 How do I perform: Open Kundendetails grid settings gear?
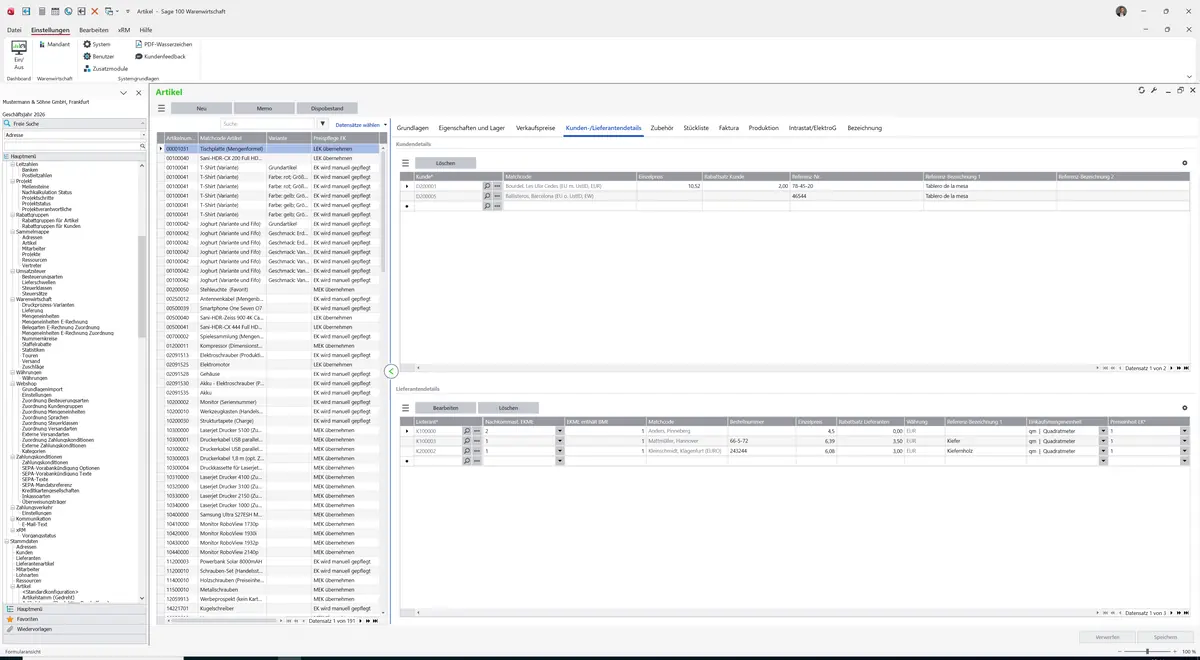tap(1185, 163)
